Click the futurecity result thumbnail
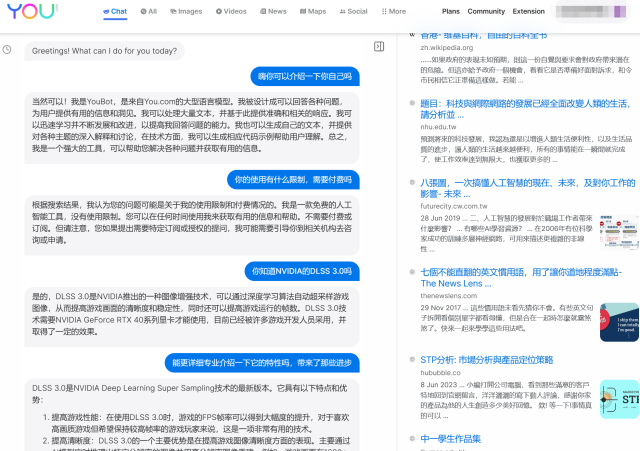This screenshot has height=451, width=640. click(619, 232)
